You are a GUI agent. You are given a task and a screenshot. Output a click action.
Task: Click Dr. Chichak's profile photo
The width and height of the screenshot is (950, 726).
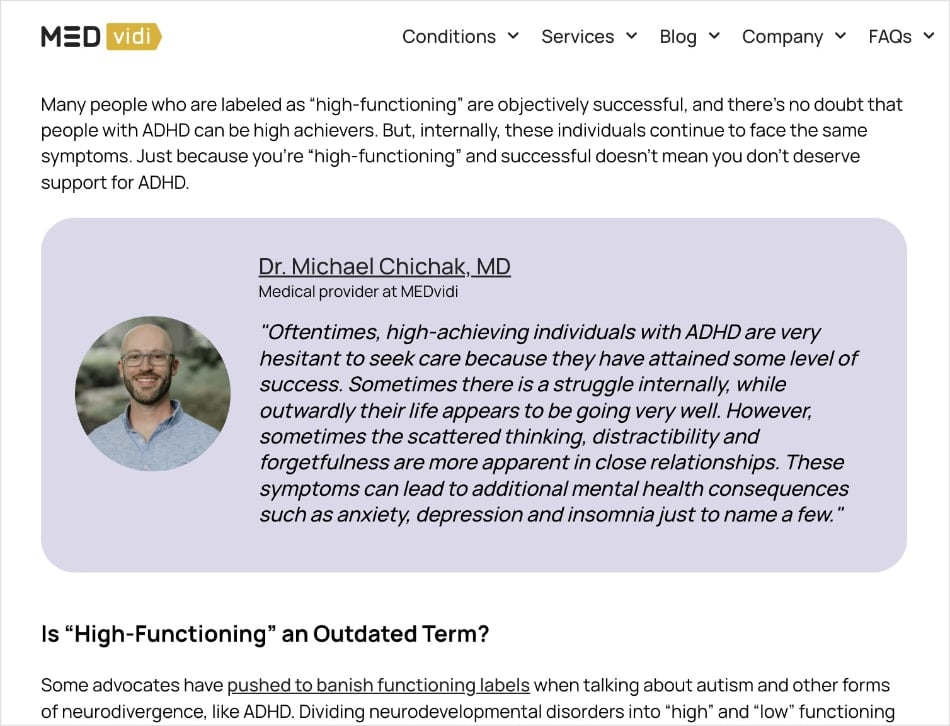click(x=152, y=391)
